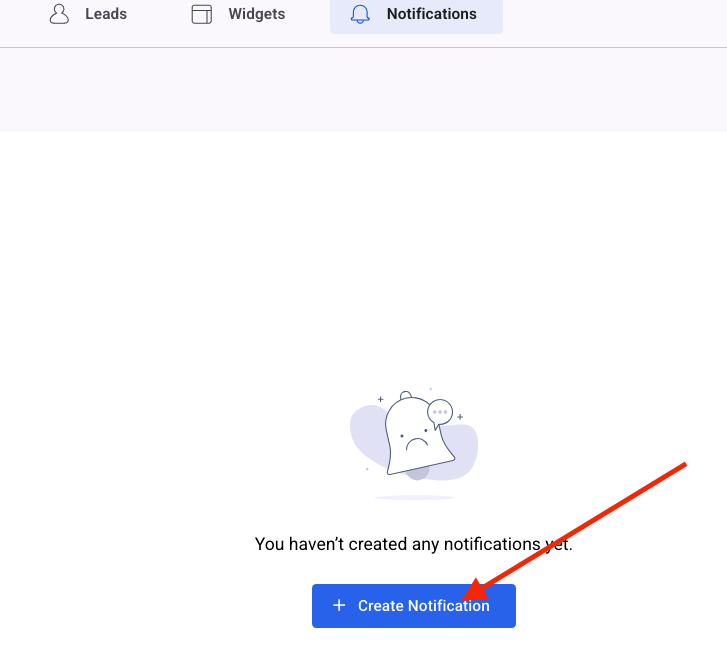Select the Notifications tab label
The height and width of the screenshot is (667, 727).
click(x=431, y=15)
